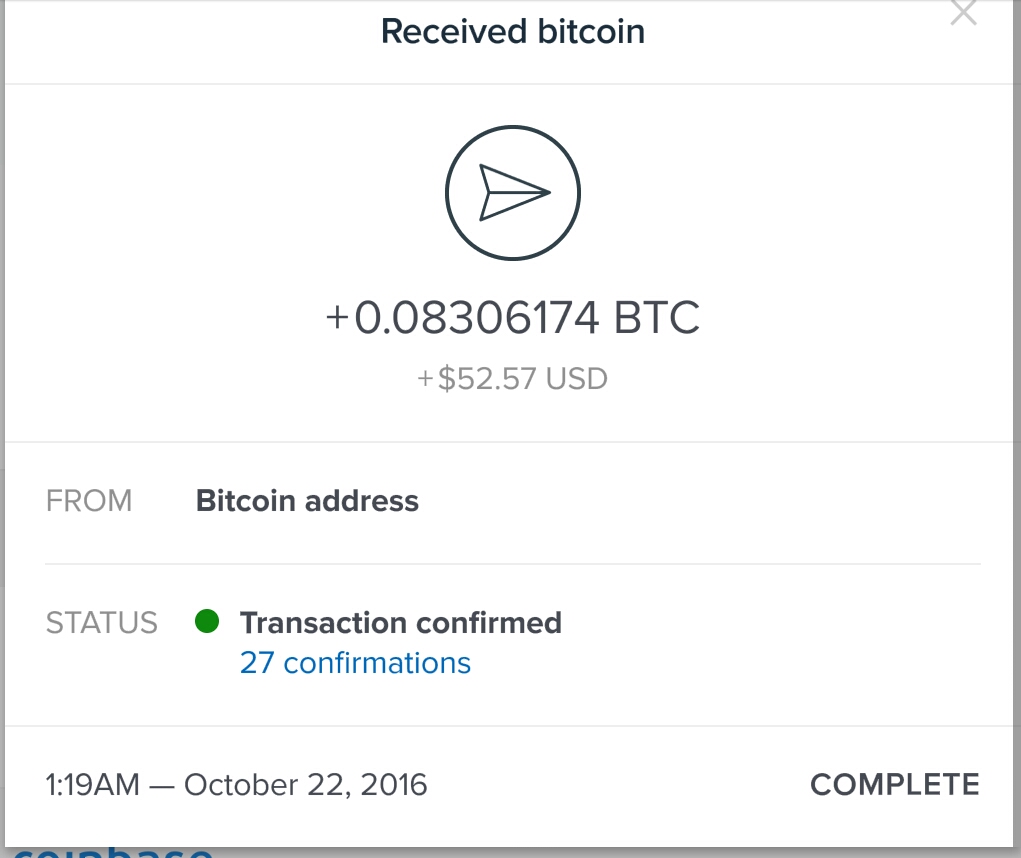Click the COMPLETE status label
Viewport: 1021px width, 858px height.
click(x=894, y=785)
